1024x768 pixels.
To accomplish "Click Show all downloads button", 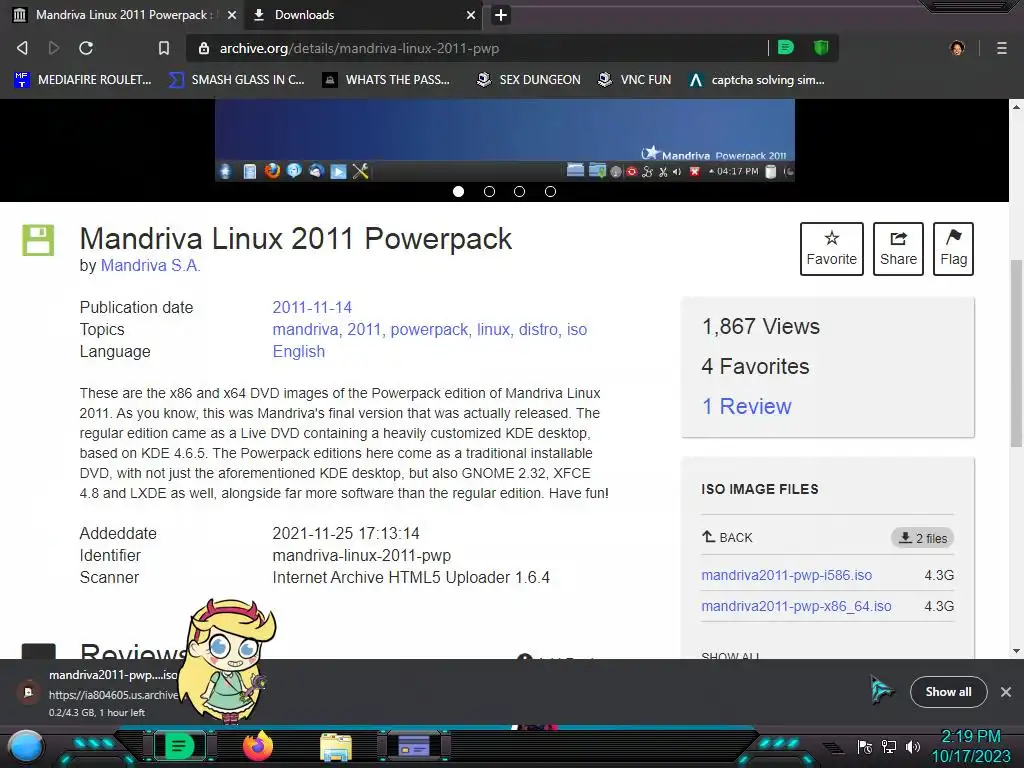I will (x=948, y=692).
